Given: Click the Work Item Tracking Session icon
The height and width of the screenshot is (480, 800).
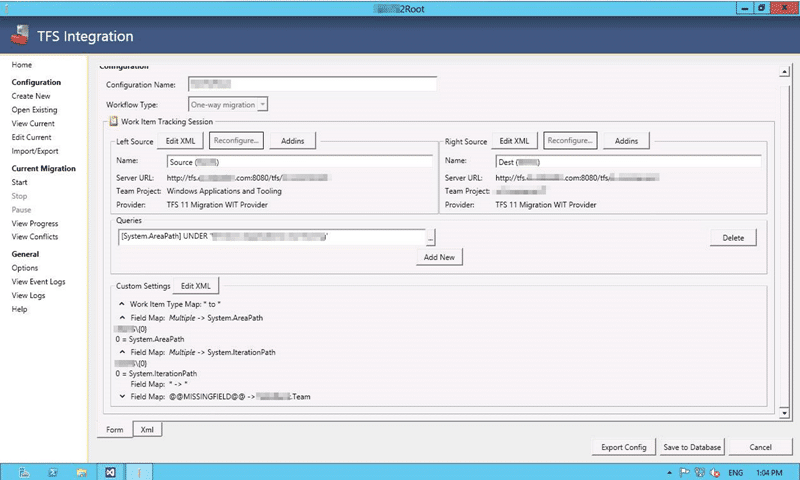Looking at the screenshot, I should [113, 121].
